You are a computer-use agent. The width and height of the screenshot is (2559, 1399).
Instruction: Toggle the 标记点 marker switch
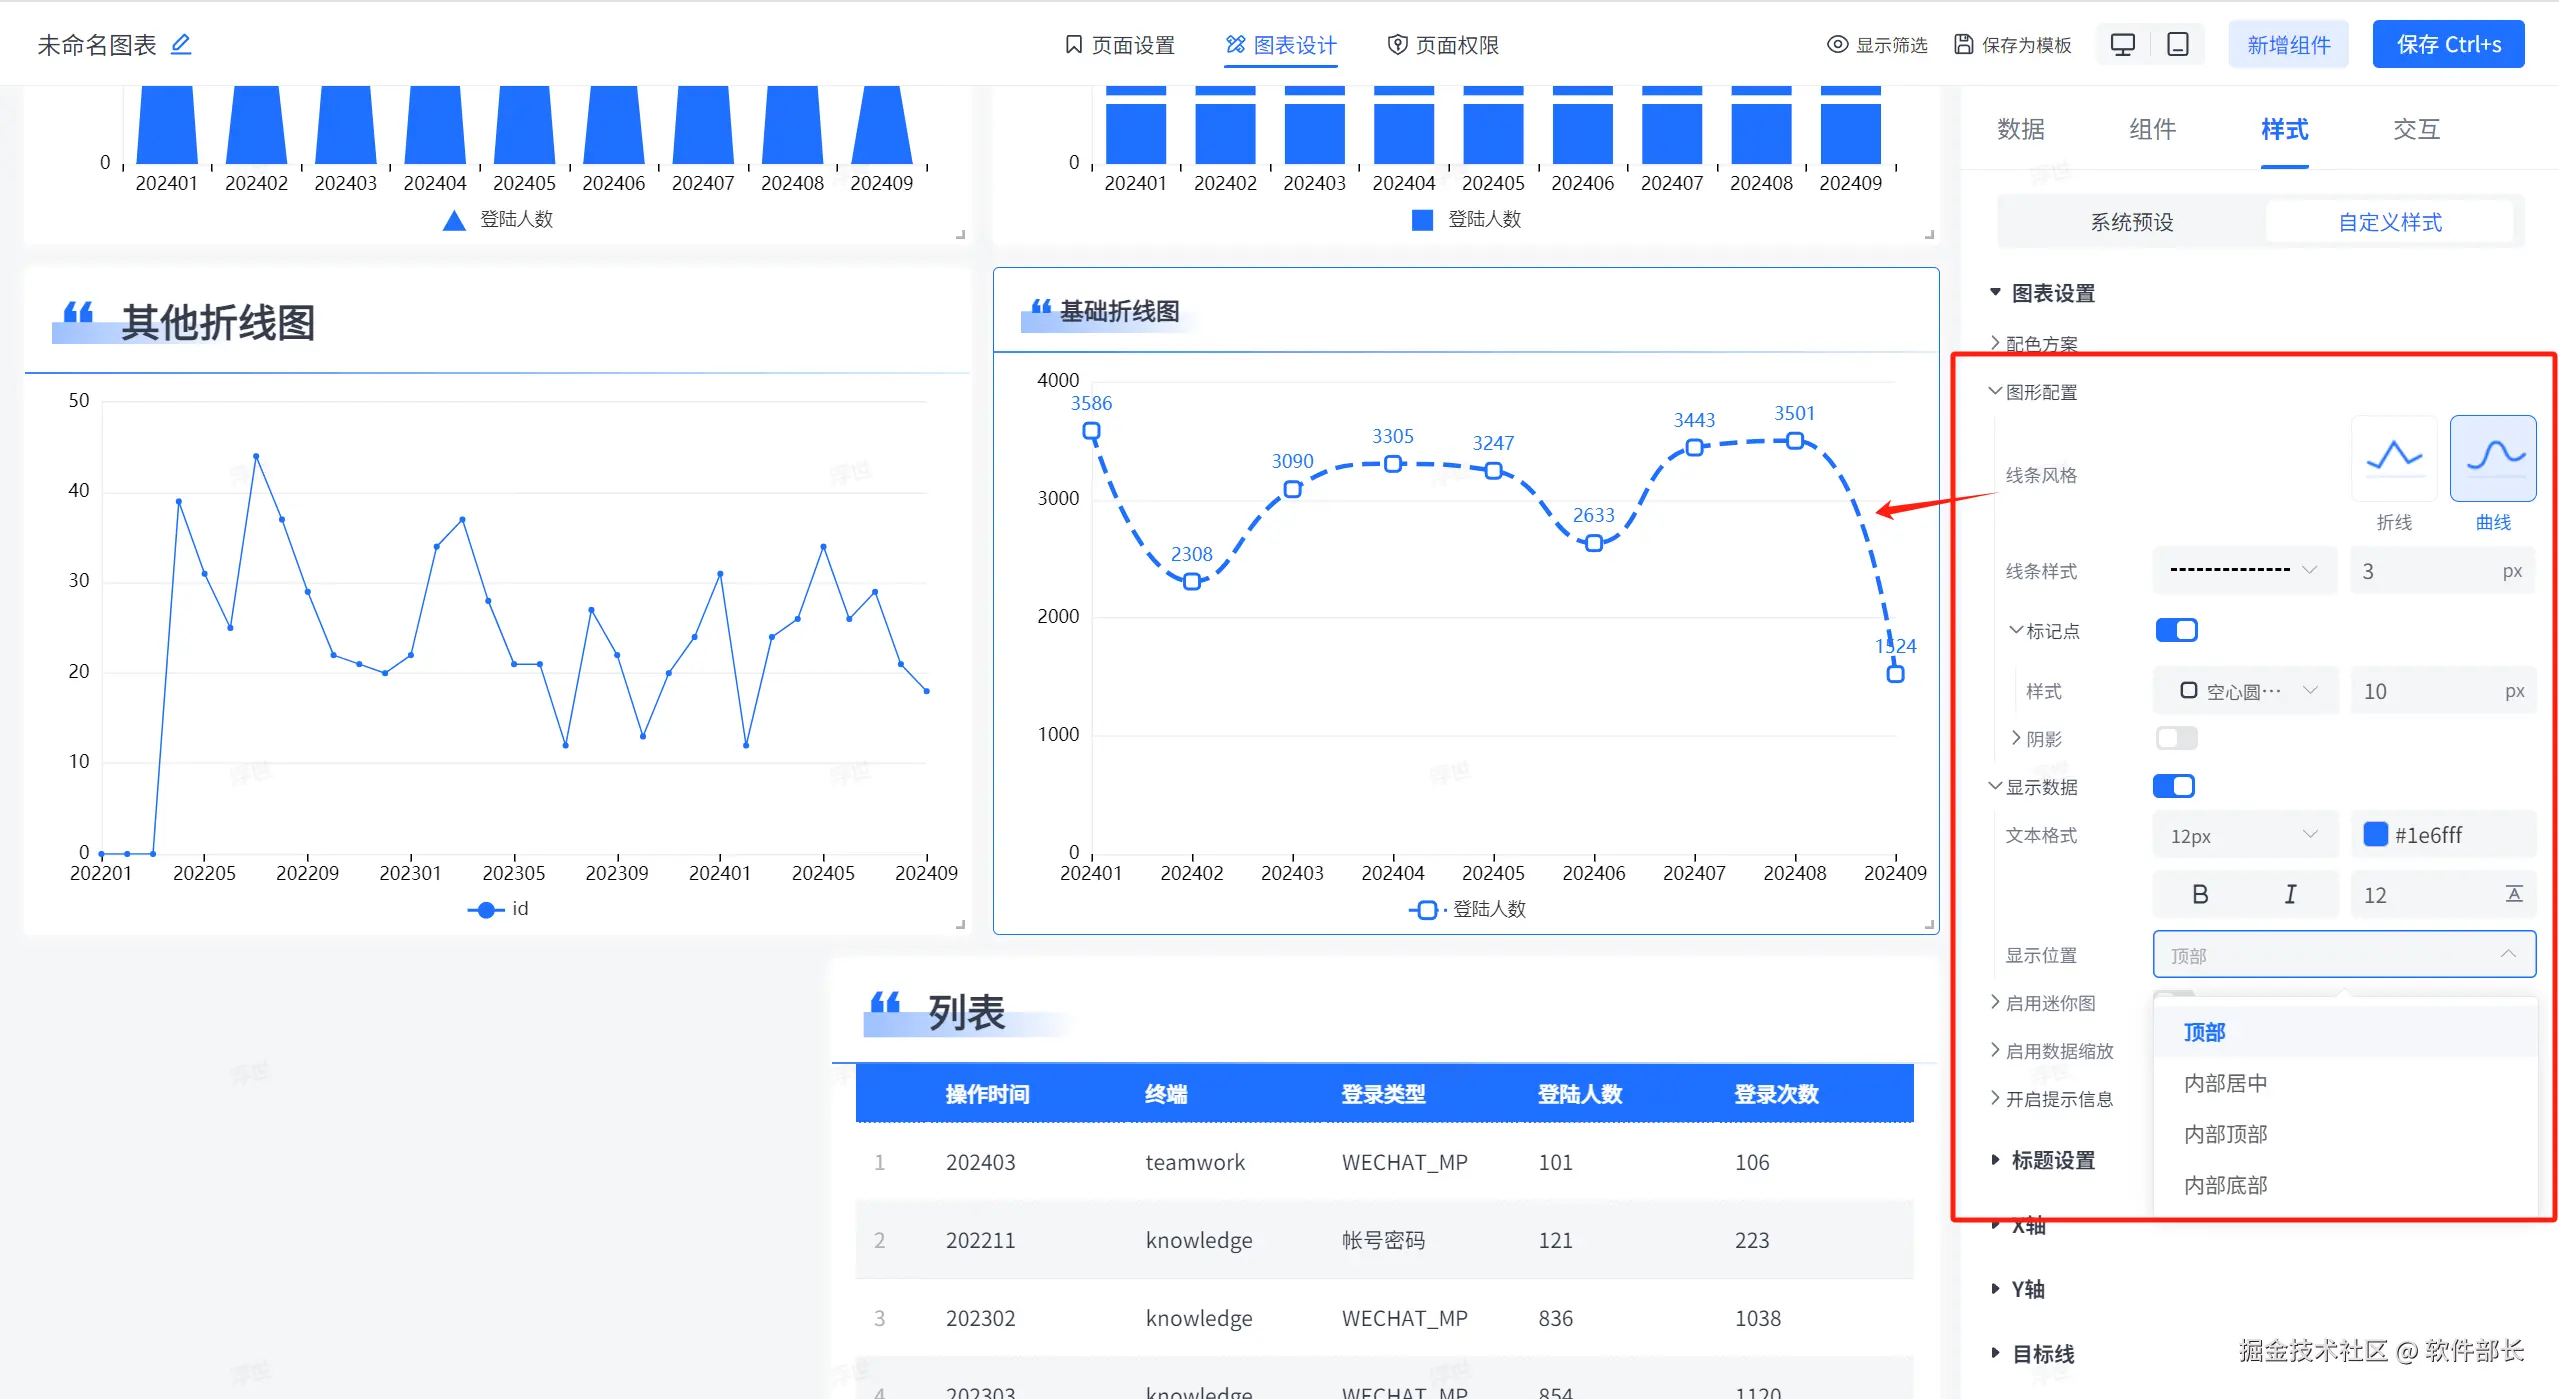[x=2176, y=630]
